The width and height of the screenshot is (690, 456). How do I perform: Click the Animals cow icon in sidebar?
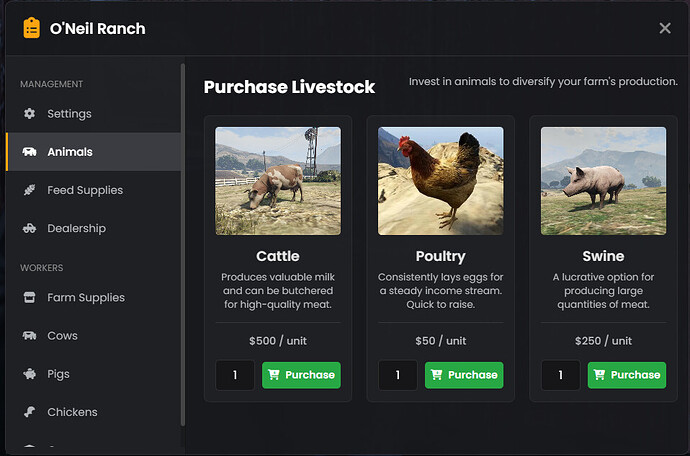pyautogui.click(x=29, y=152)
